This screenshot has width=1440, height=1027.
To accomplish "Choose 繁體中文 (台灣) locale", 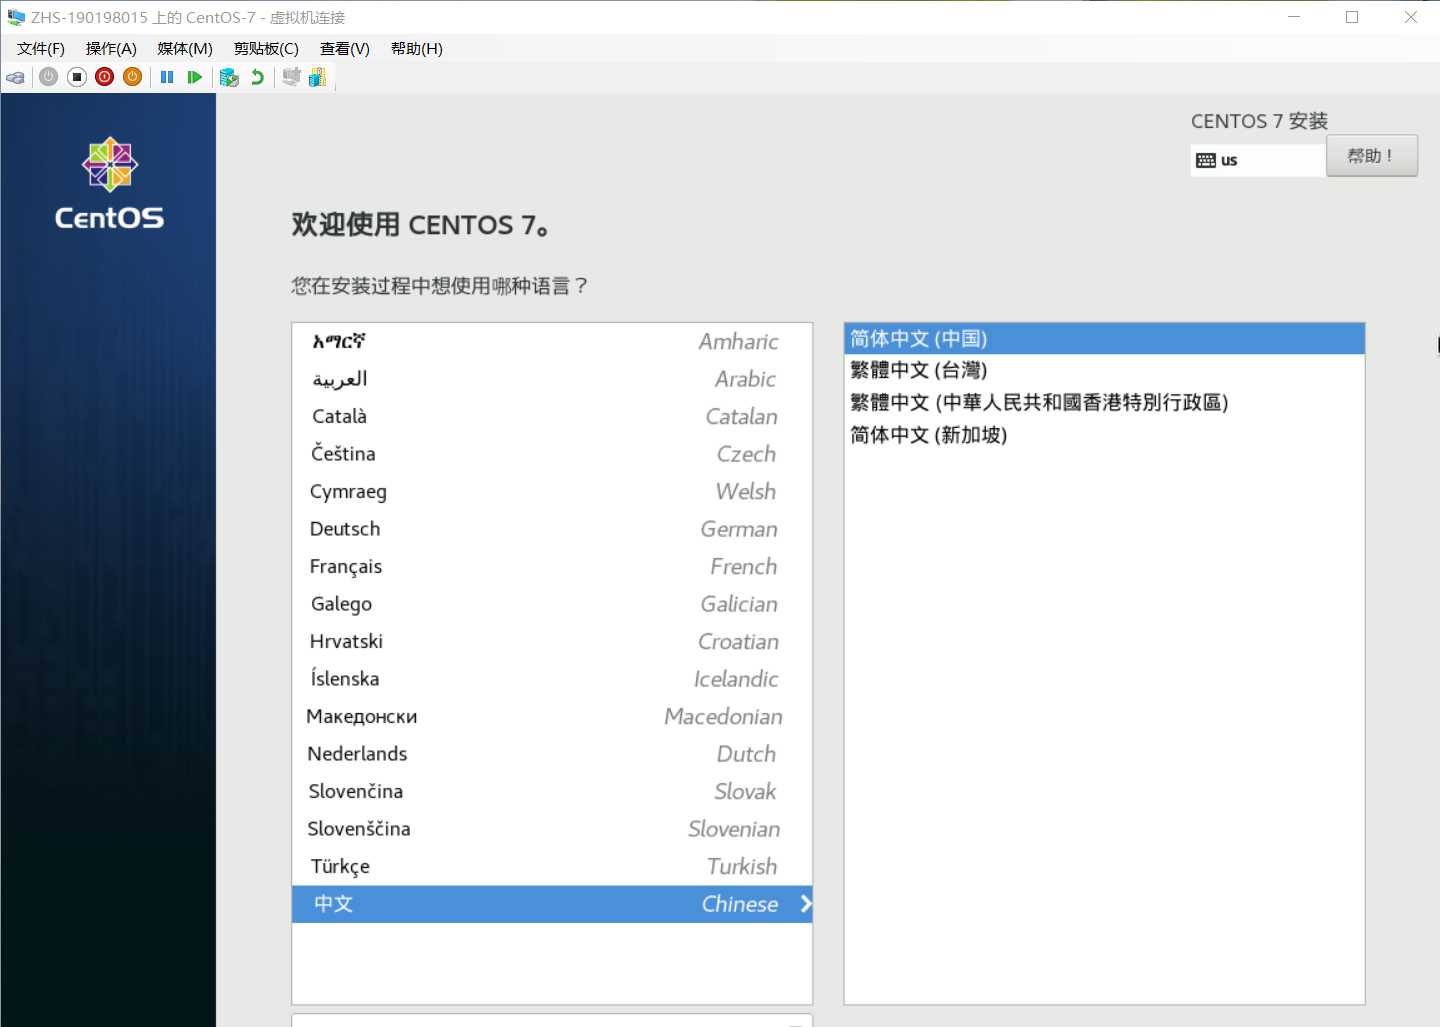I will tap(1104, 371).
